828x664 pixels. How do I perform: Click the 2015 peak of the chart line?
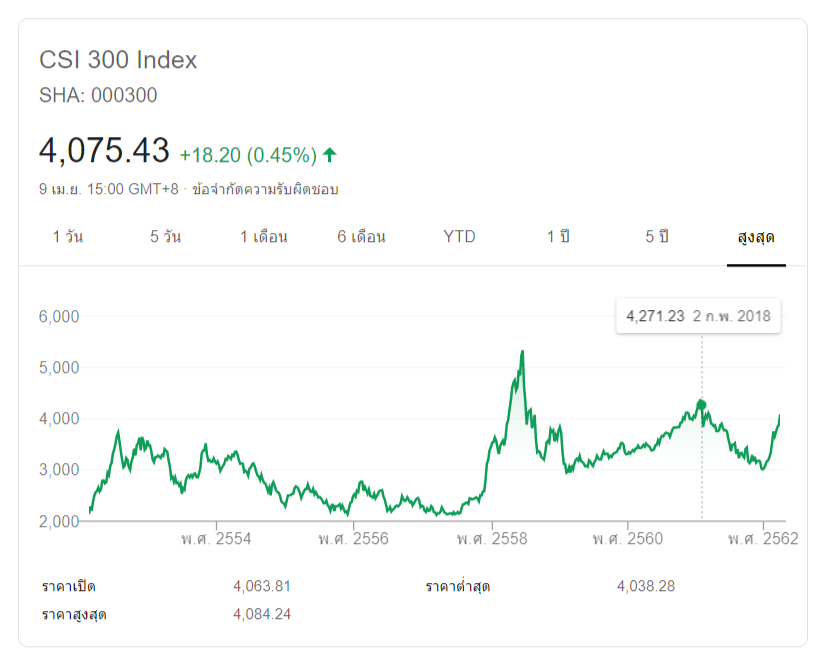coord(522,352)
